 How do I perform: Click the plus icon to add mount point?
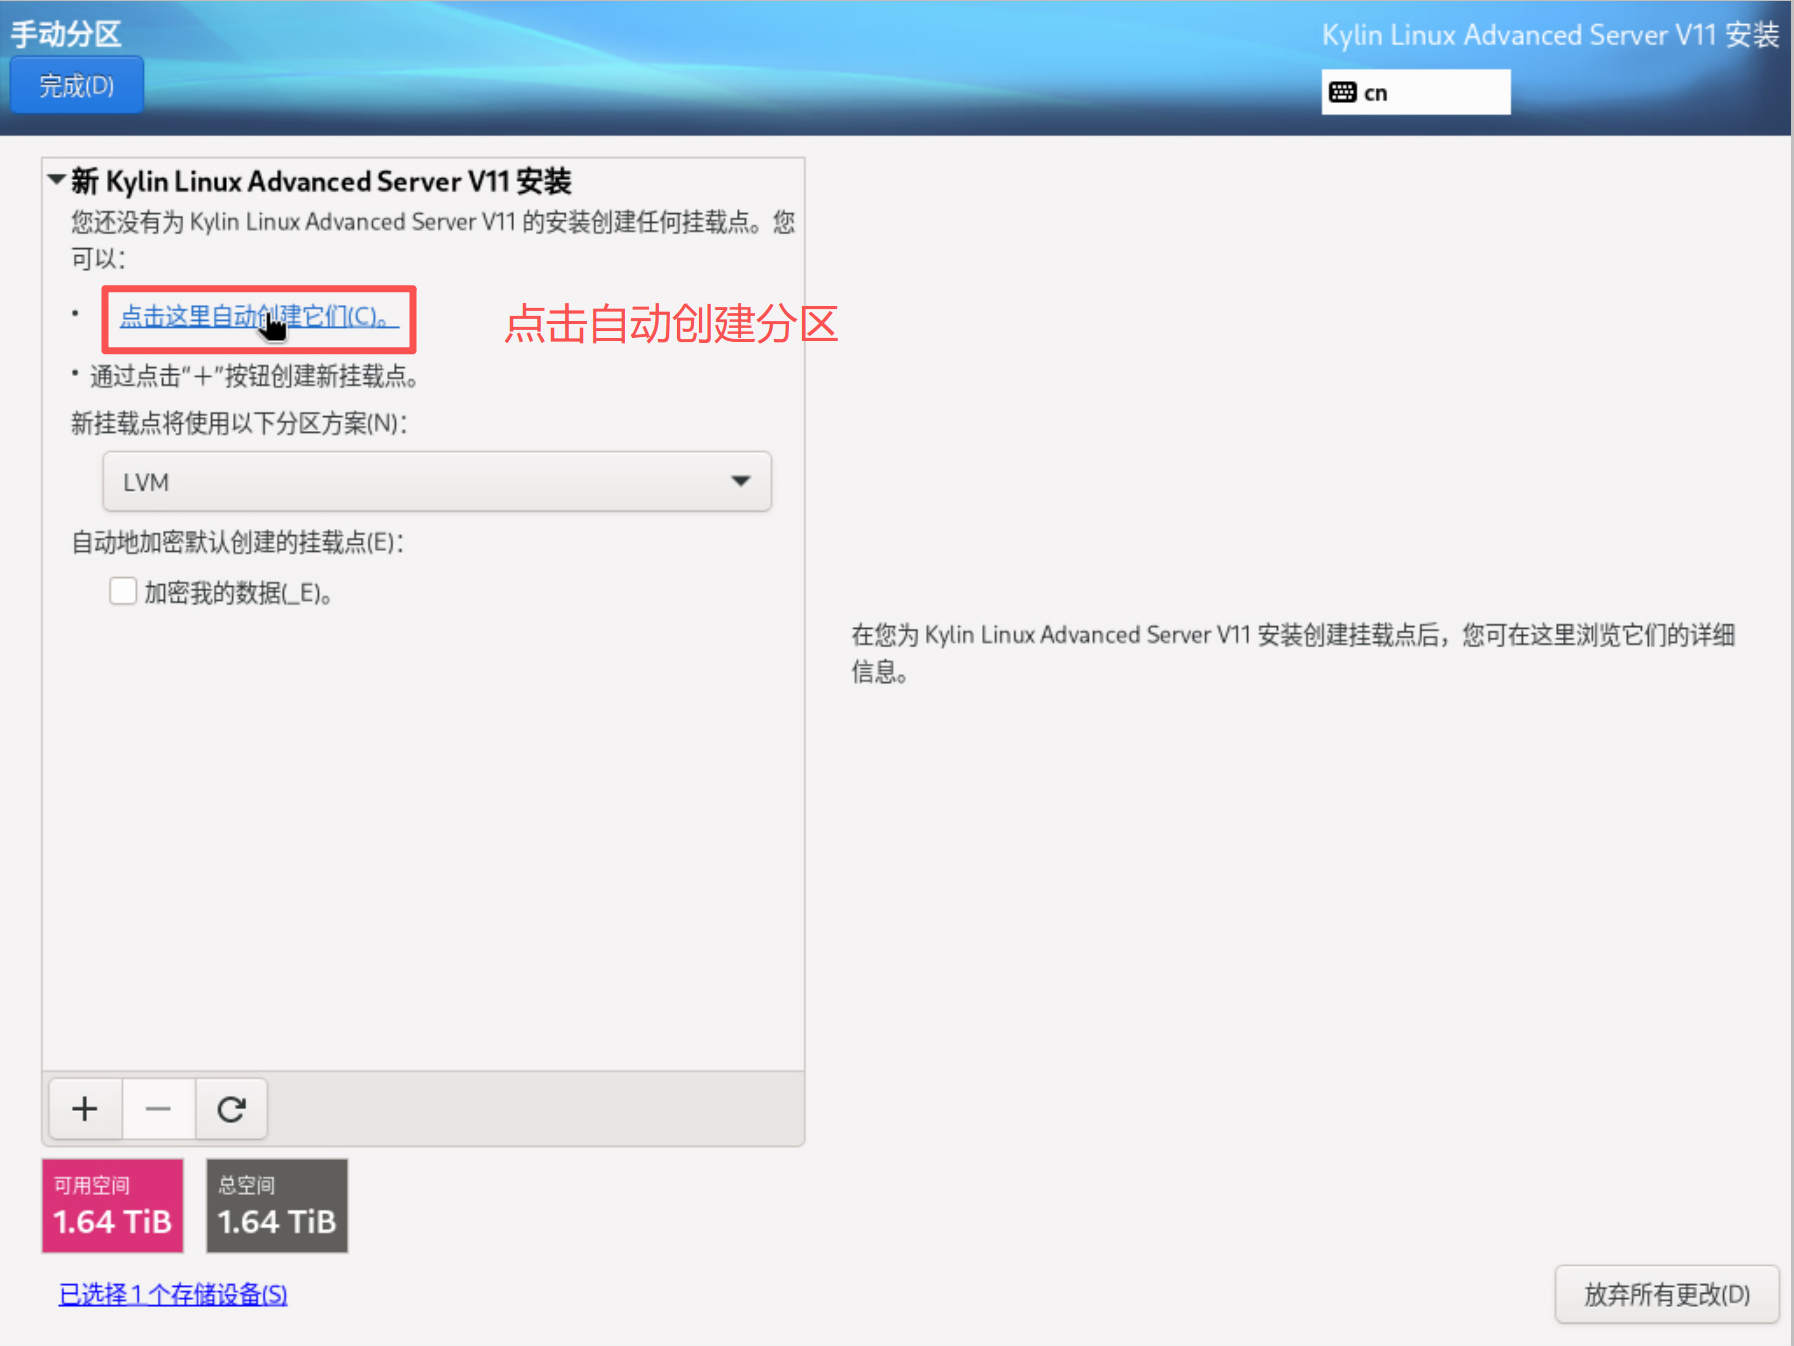click(85, 1109)
